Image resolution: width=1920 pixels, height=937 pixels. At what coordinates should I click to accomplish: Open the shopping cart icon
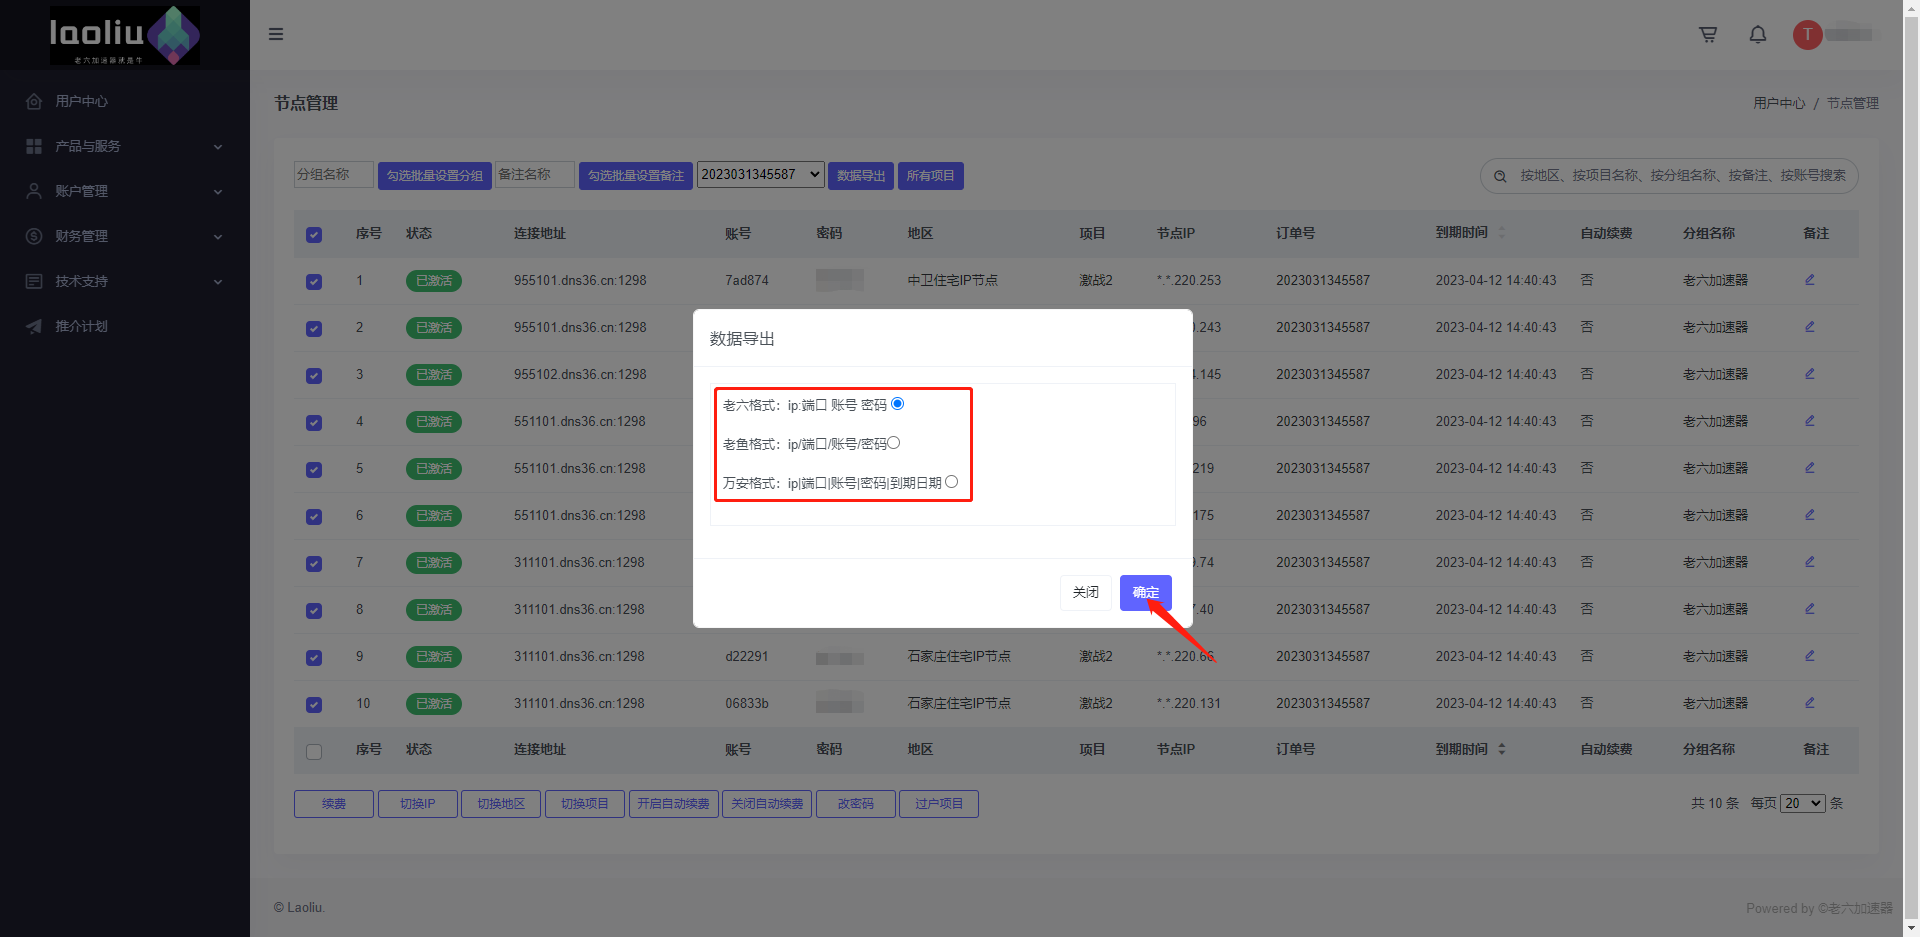pyautogui.click(x=1708, y=35)
